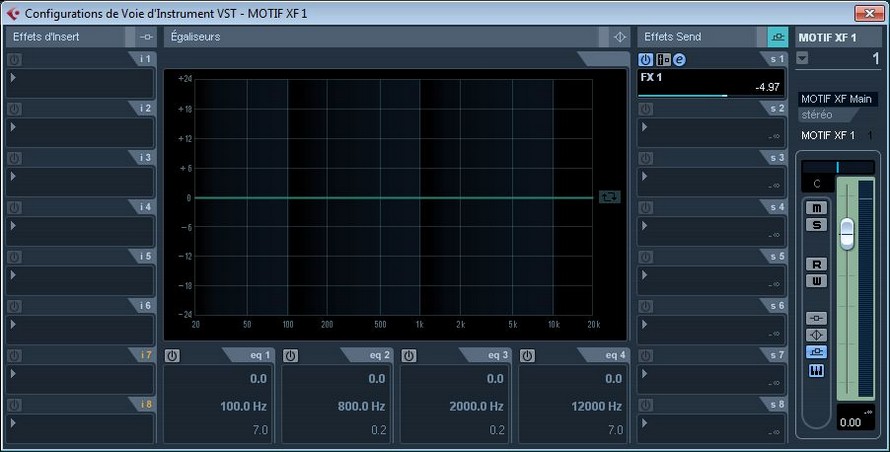The height and width of the screenshot is (452, 890).
Task: Enable the eq 1 band power button
Action: 172,355
